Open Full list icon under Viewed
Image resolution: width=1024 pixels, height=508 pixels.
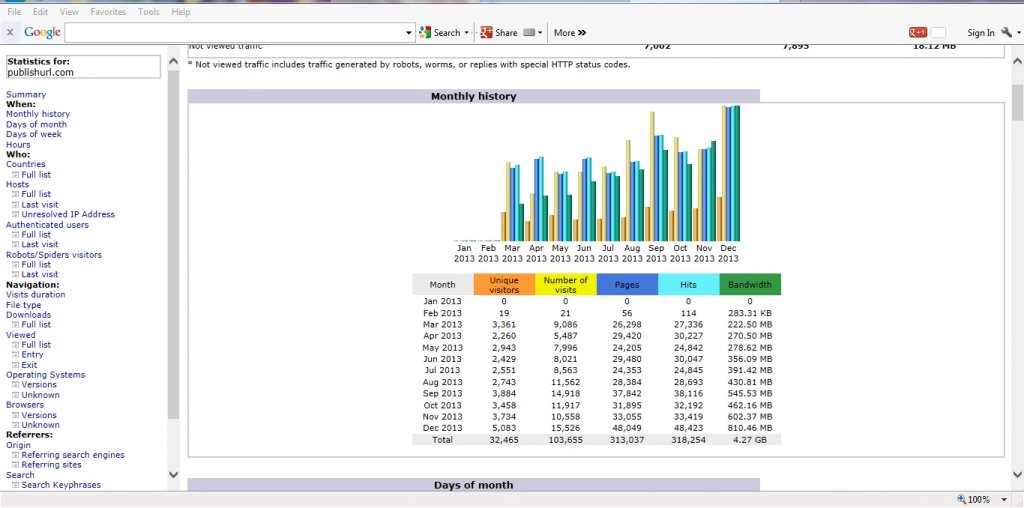pyautogui.click(x=16, y=345)
